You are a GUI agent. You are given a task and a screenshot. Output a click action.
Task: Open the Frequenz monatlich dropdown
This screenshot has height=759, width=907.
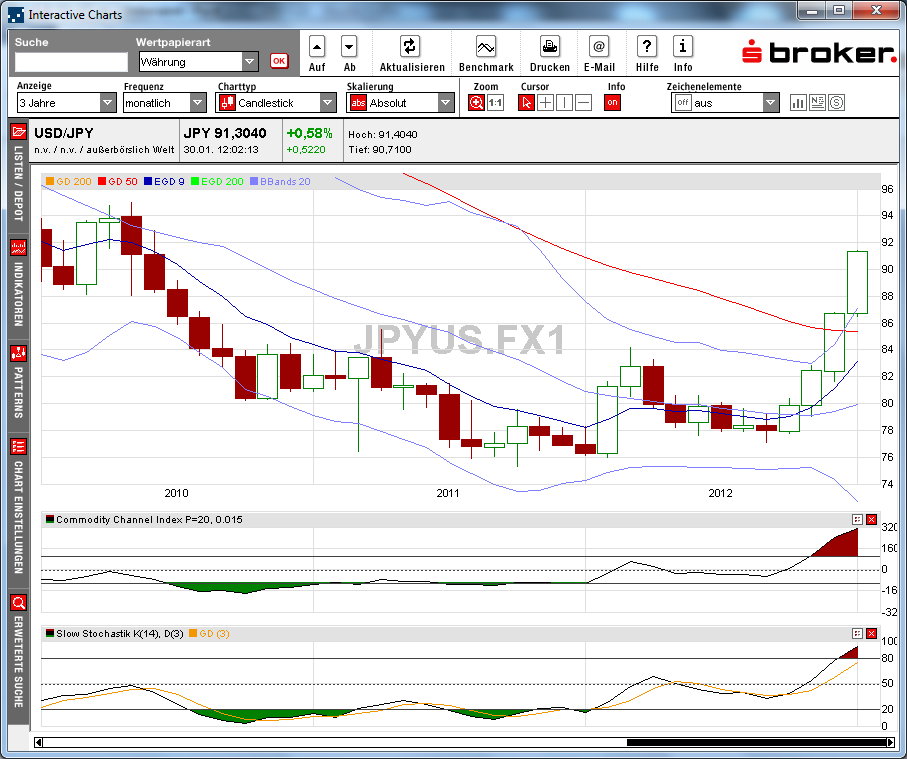pos(164,103)
